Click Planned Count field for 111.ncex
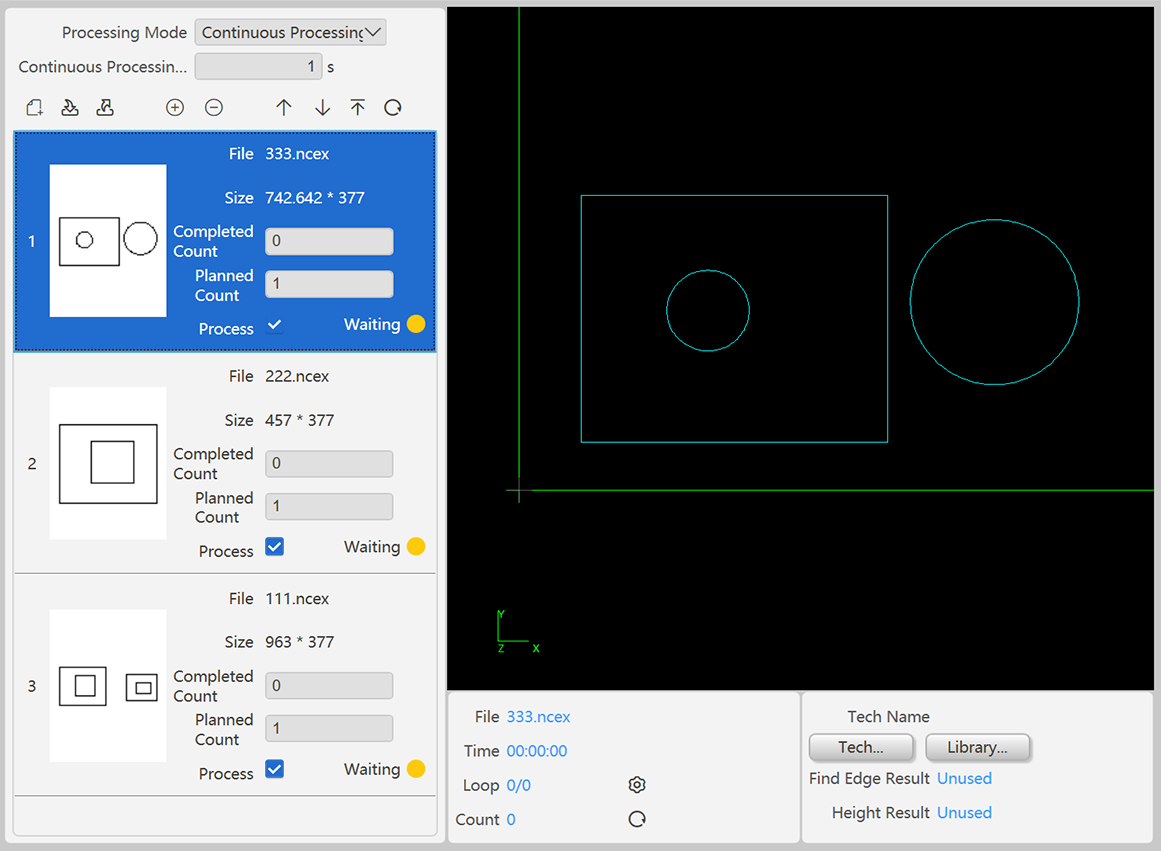 point(329,729)
